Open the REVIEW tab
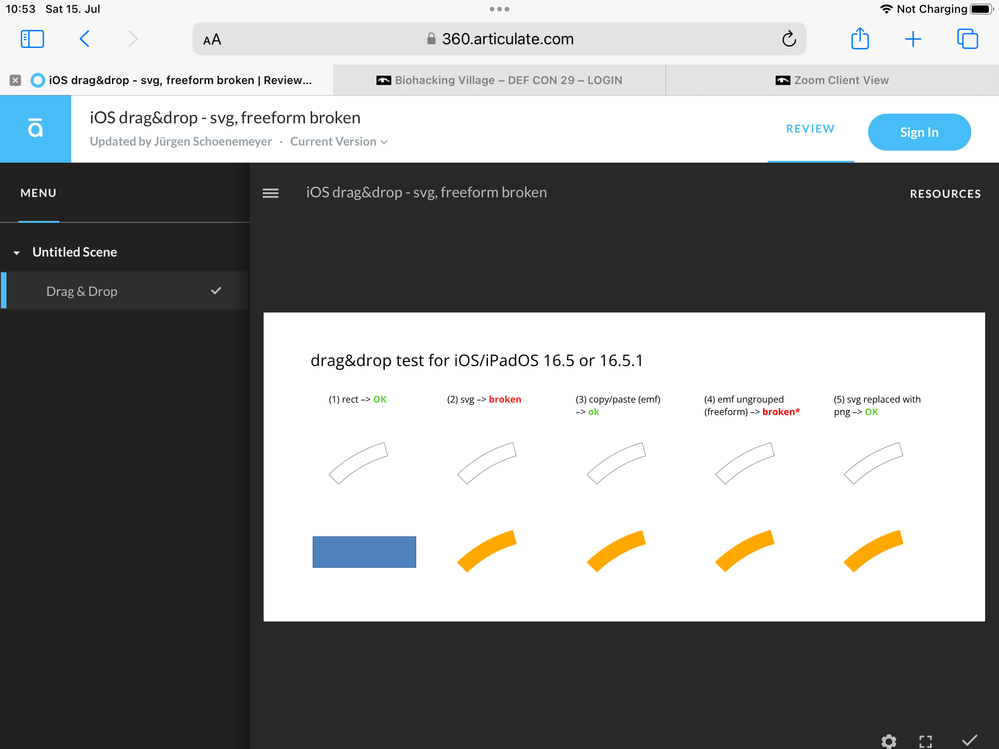 click(810, 129)
